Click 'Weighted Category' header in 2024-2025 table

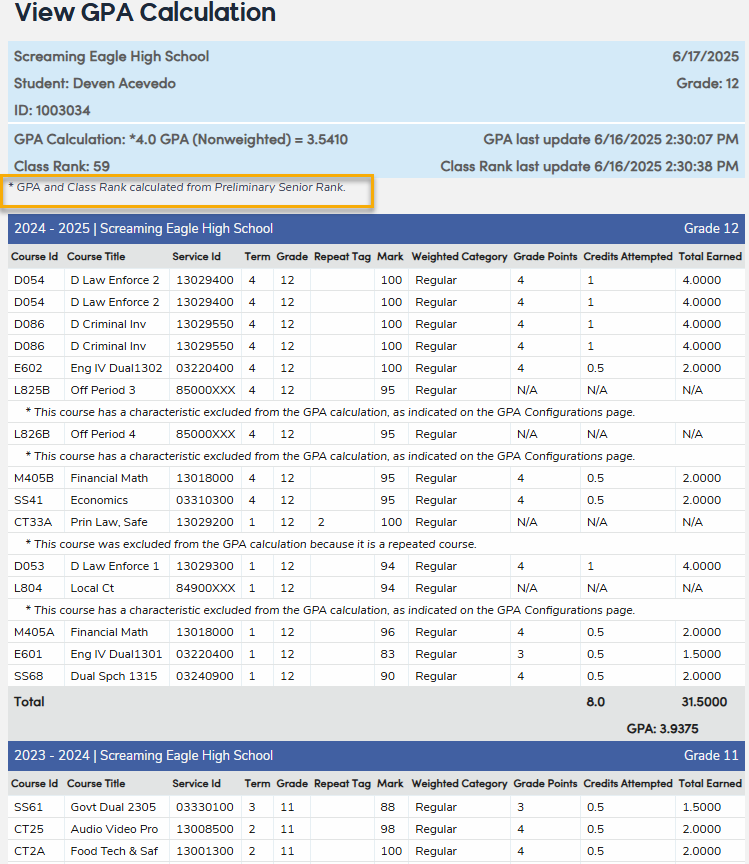coord(459,257)
